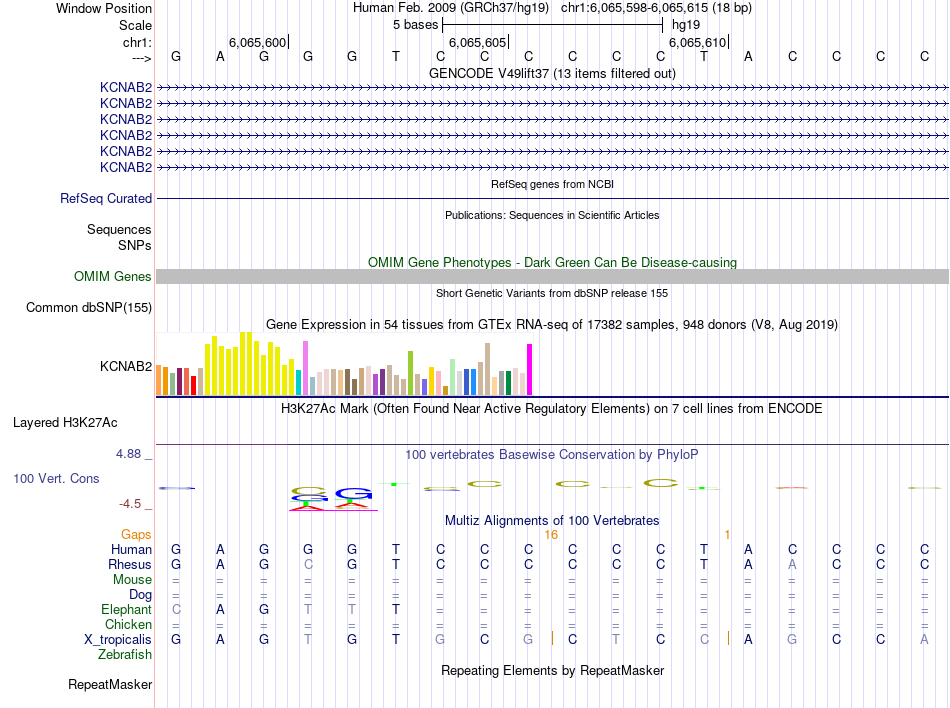This screenshot has height=708, width=950.
Task: Open 'Short Genetic Variants from dbSNP release 155' title
Action: (552, 293)
